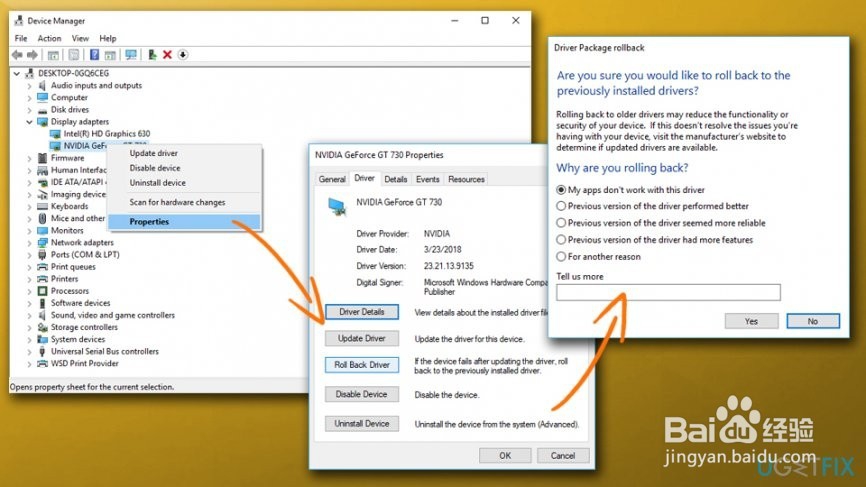The height and width of the screenshot is (487, 866).
Task: Click the Universal Serial Bus controllers icon
Action: pos(43,352)
